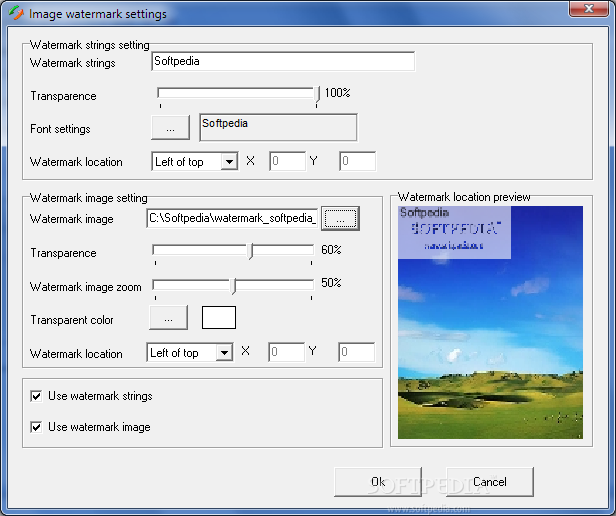This screenshot has width=616, height=516.
Task: Open Font settings browse button
Action: click(170, 128)
